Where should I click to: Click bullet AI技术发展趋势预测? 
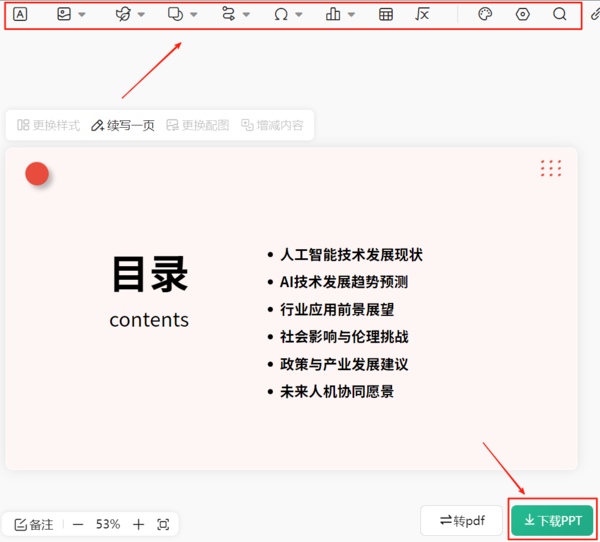(344, 282)
